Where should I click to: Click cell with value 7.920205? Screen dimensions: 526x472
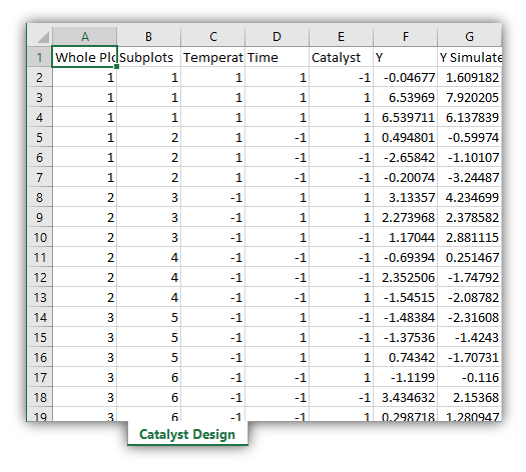click(470, 98)
